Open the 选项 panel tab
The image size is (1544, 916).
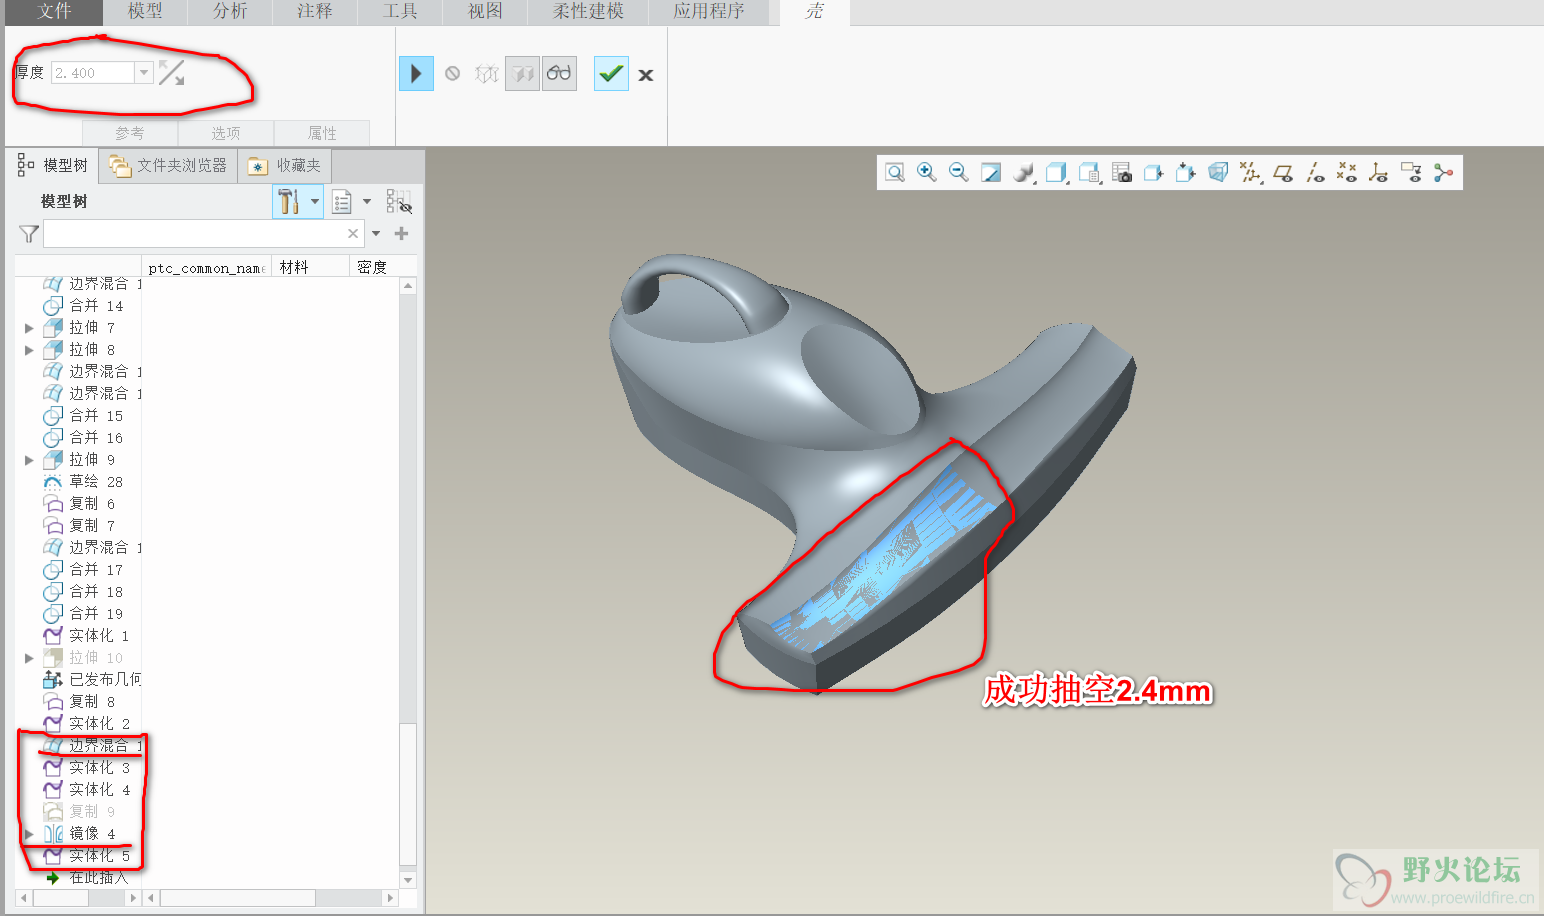click(x=226, y=133)
